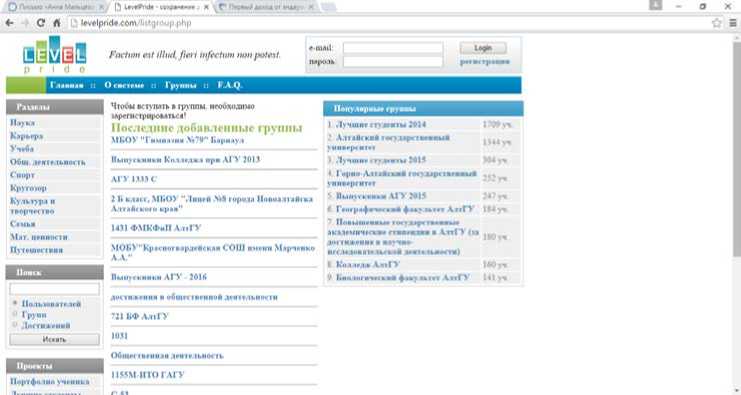Open Общественная деятельность group
The width and height of the screenshot is (741, 395).
tap(167, 355)
